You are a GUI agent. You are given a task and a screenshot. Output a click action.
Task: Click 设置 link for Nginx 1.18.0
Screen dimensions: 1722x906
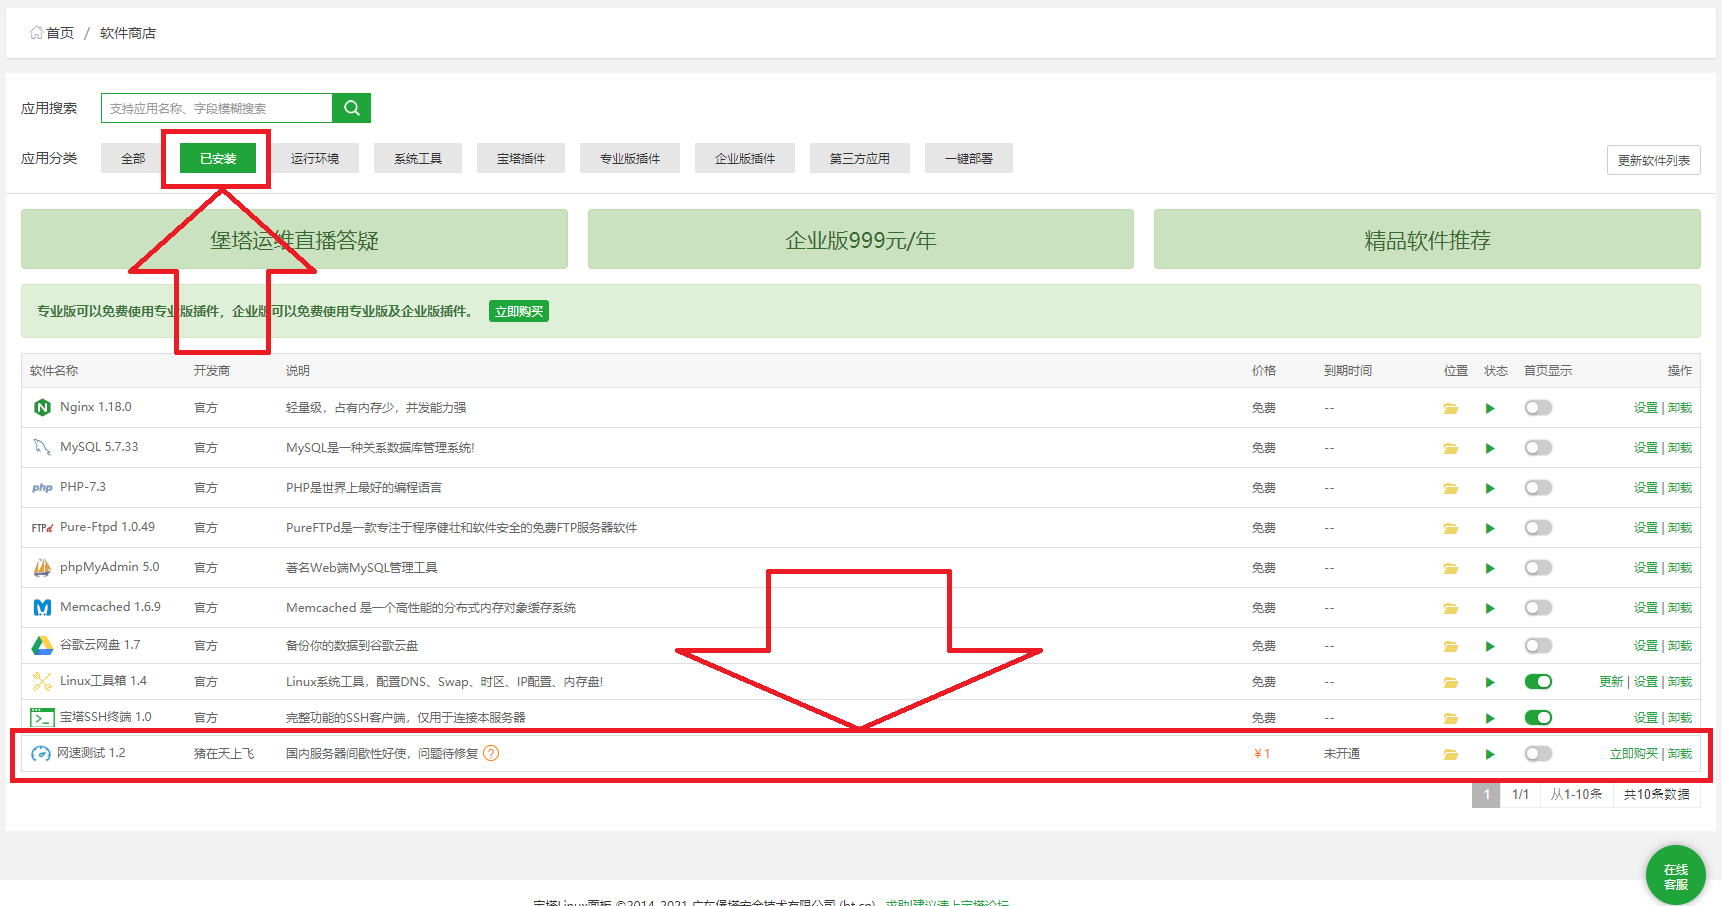point(1646,407)
